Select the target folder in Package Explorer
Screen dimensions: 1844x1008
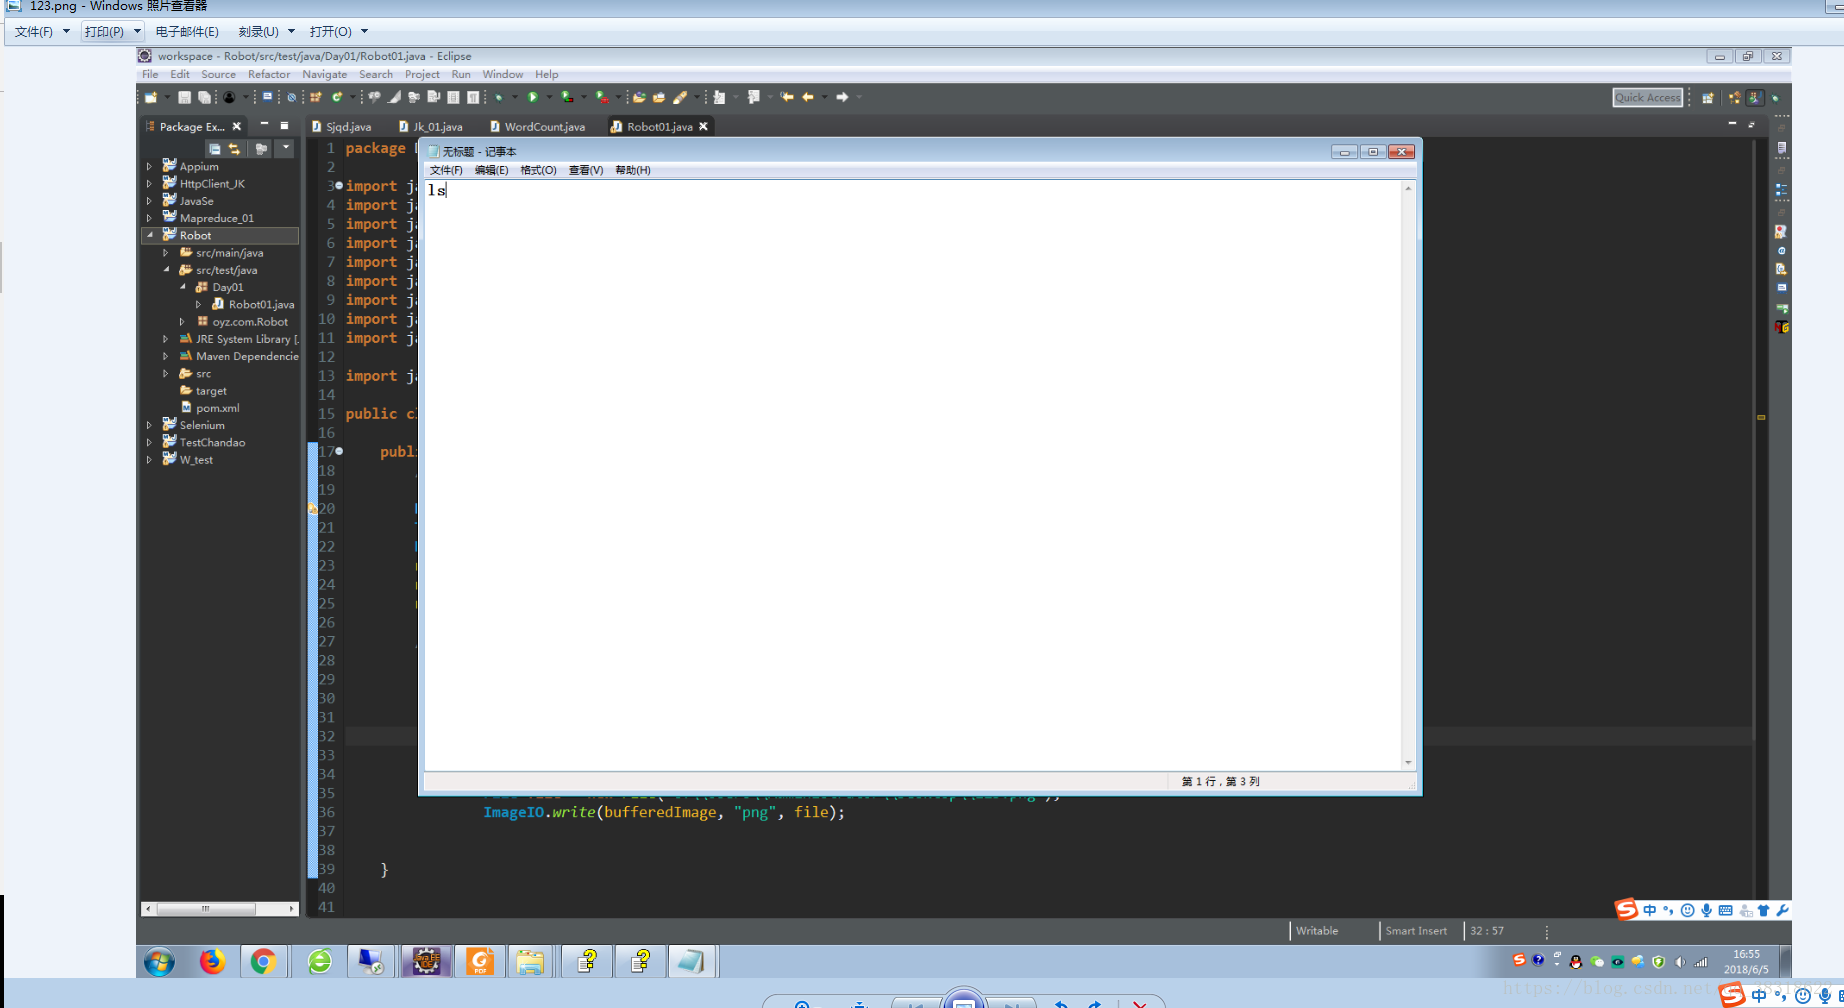click(x=203, y=391)
